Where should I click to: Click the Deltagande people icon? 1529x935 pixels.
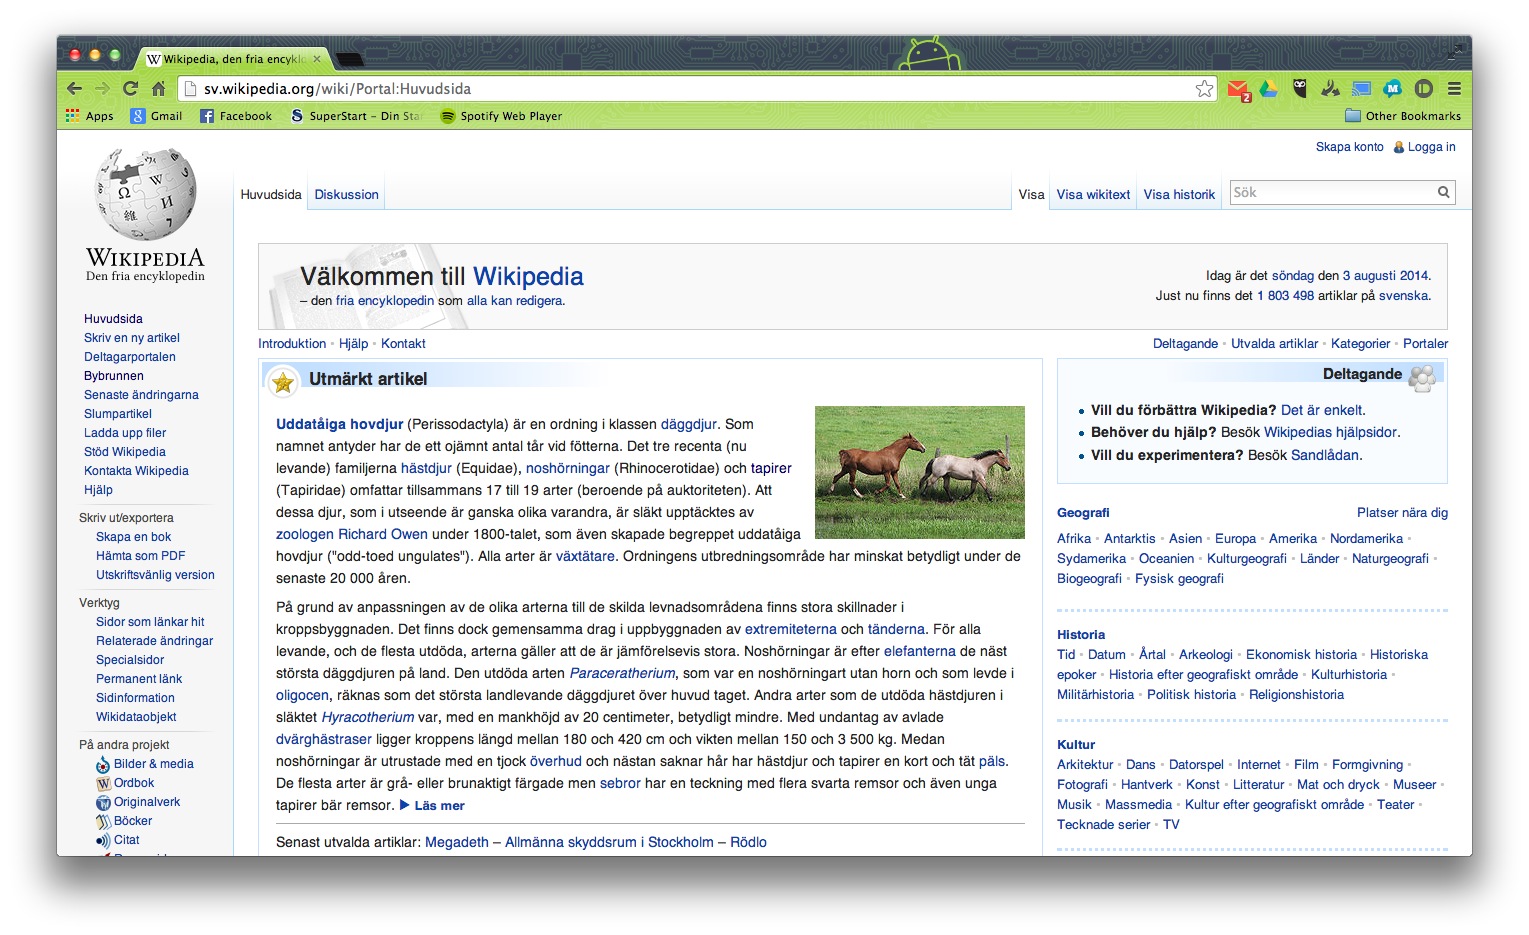1422,377
